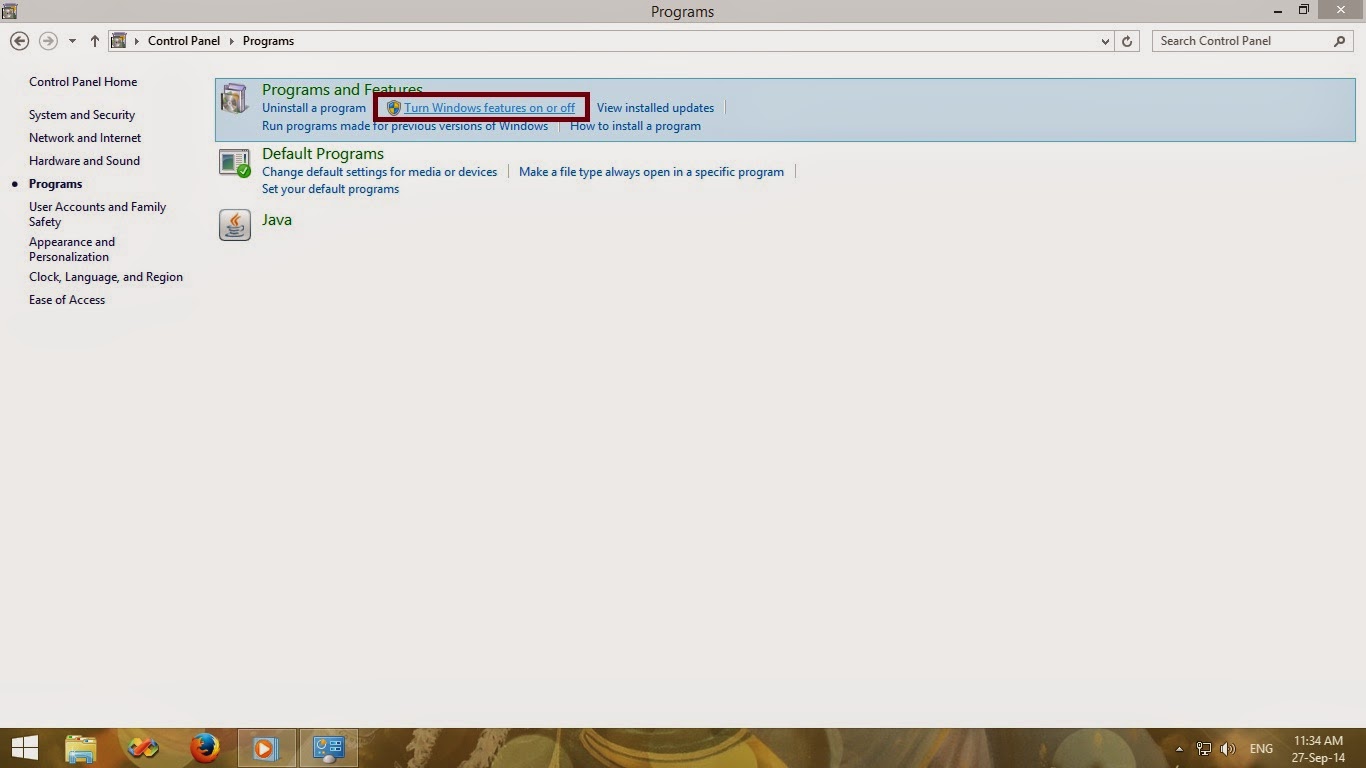
Task: Open Control Panel Home
Action: click(83, 82)
